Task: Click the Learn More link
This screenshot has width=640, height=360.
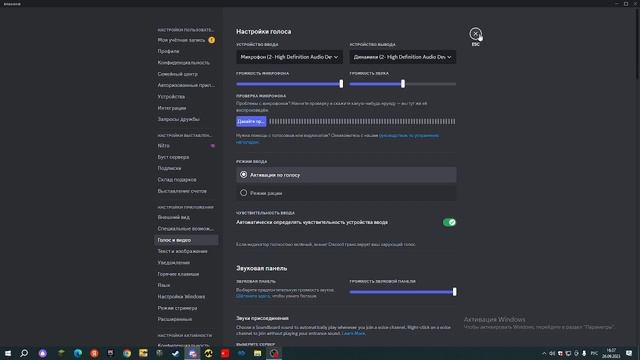Action: coord(353,333)
